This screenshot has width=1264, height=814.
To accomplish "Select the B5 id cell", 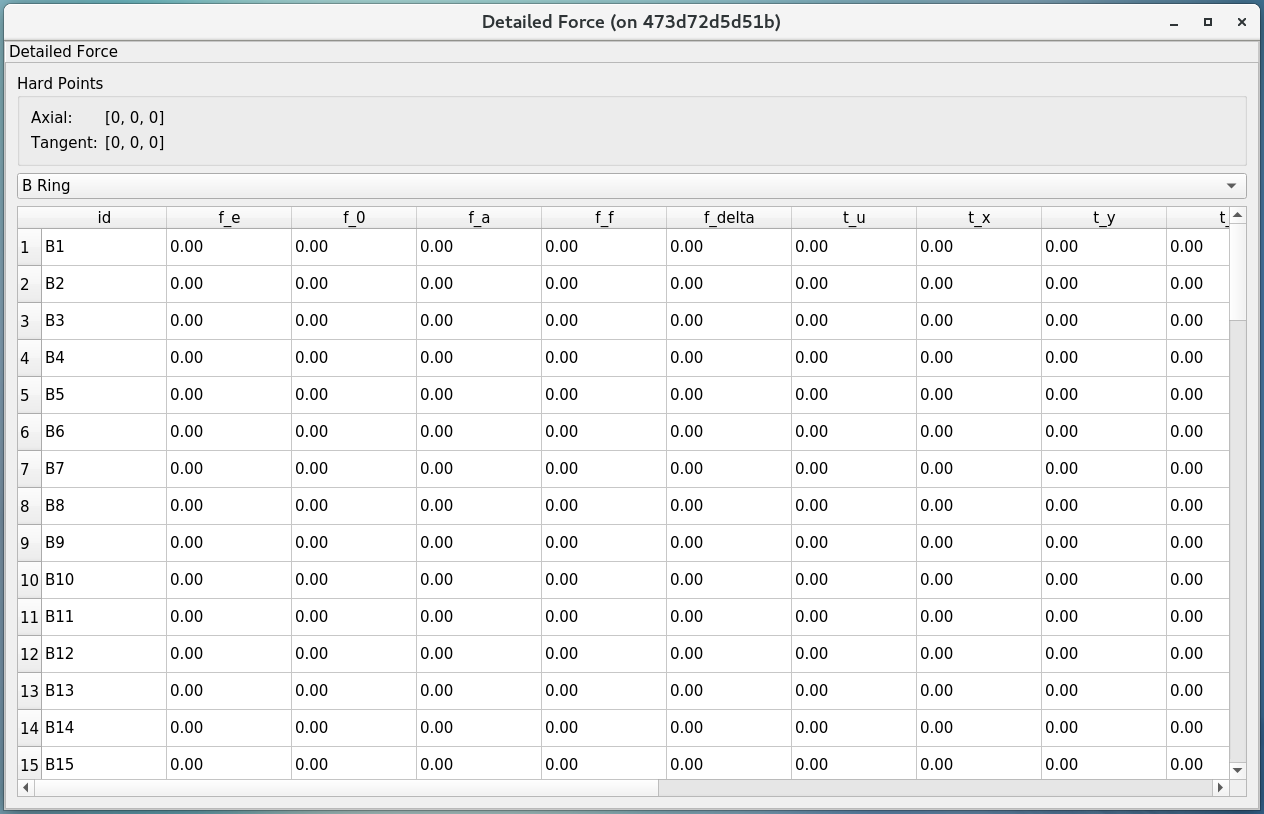I will pos(104,395).
